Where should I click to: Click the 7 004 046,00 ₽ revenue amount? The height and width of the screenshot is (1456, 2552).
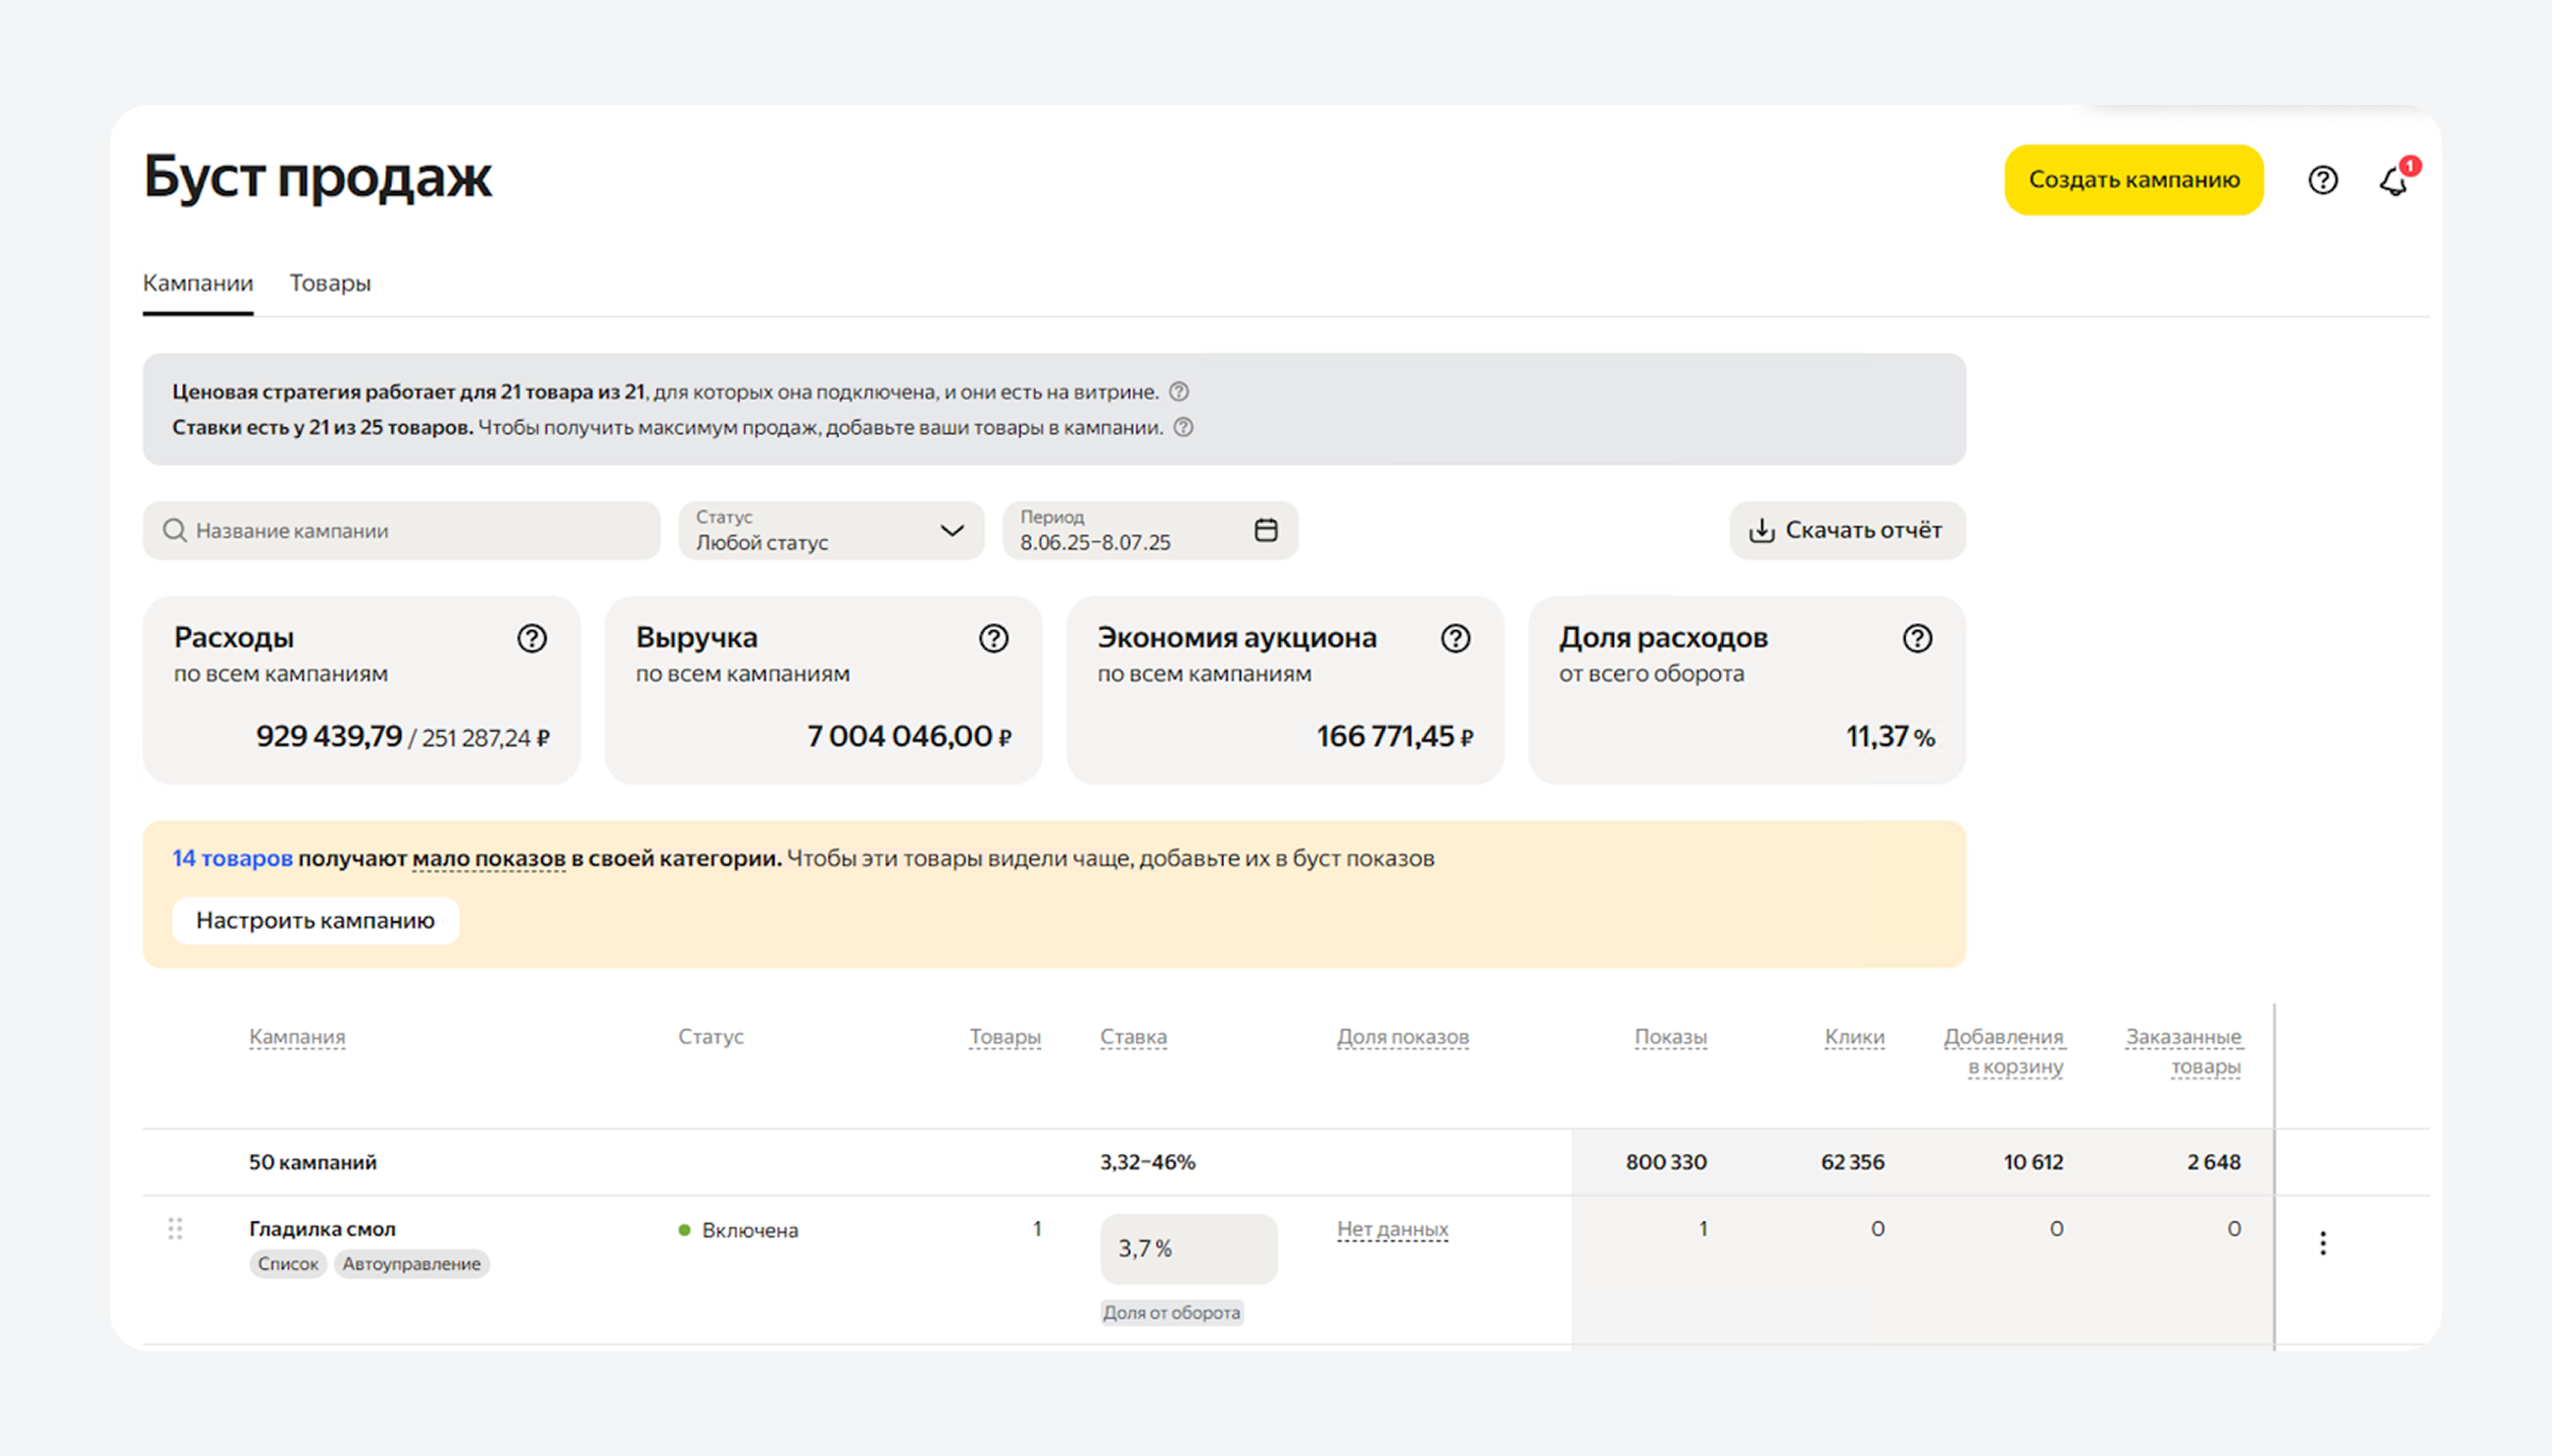(909, 737)
